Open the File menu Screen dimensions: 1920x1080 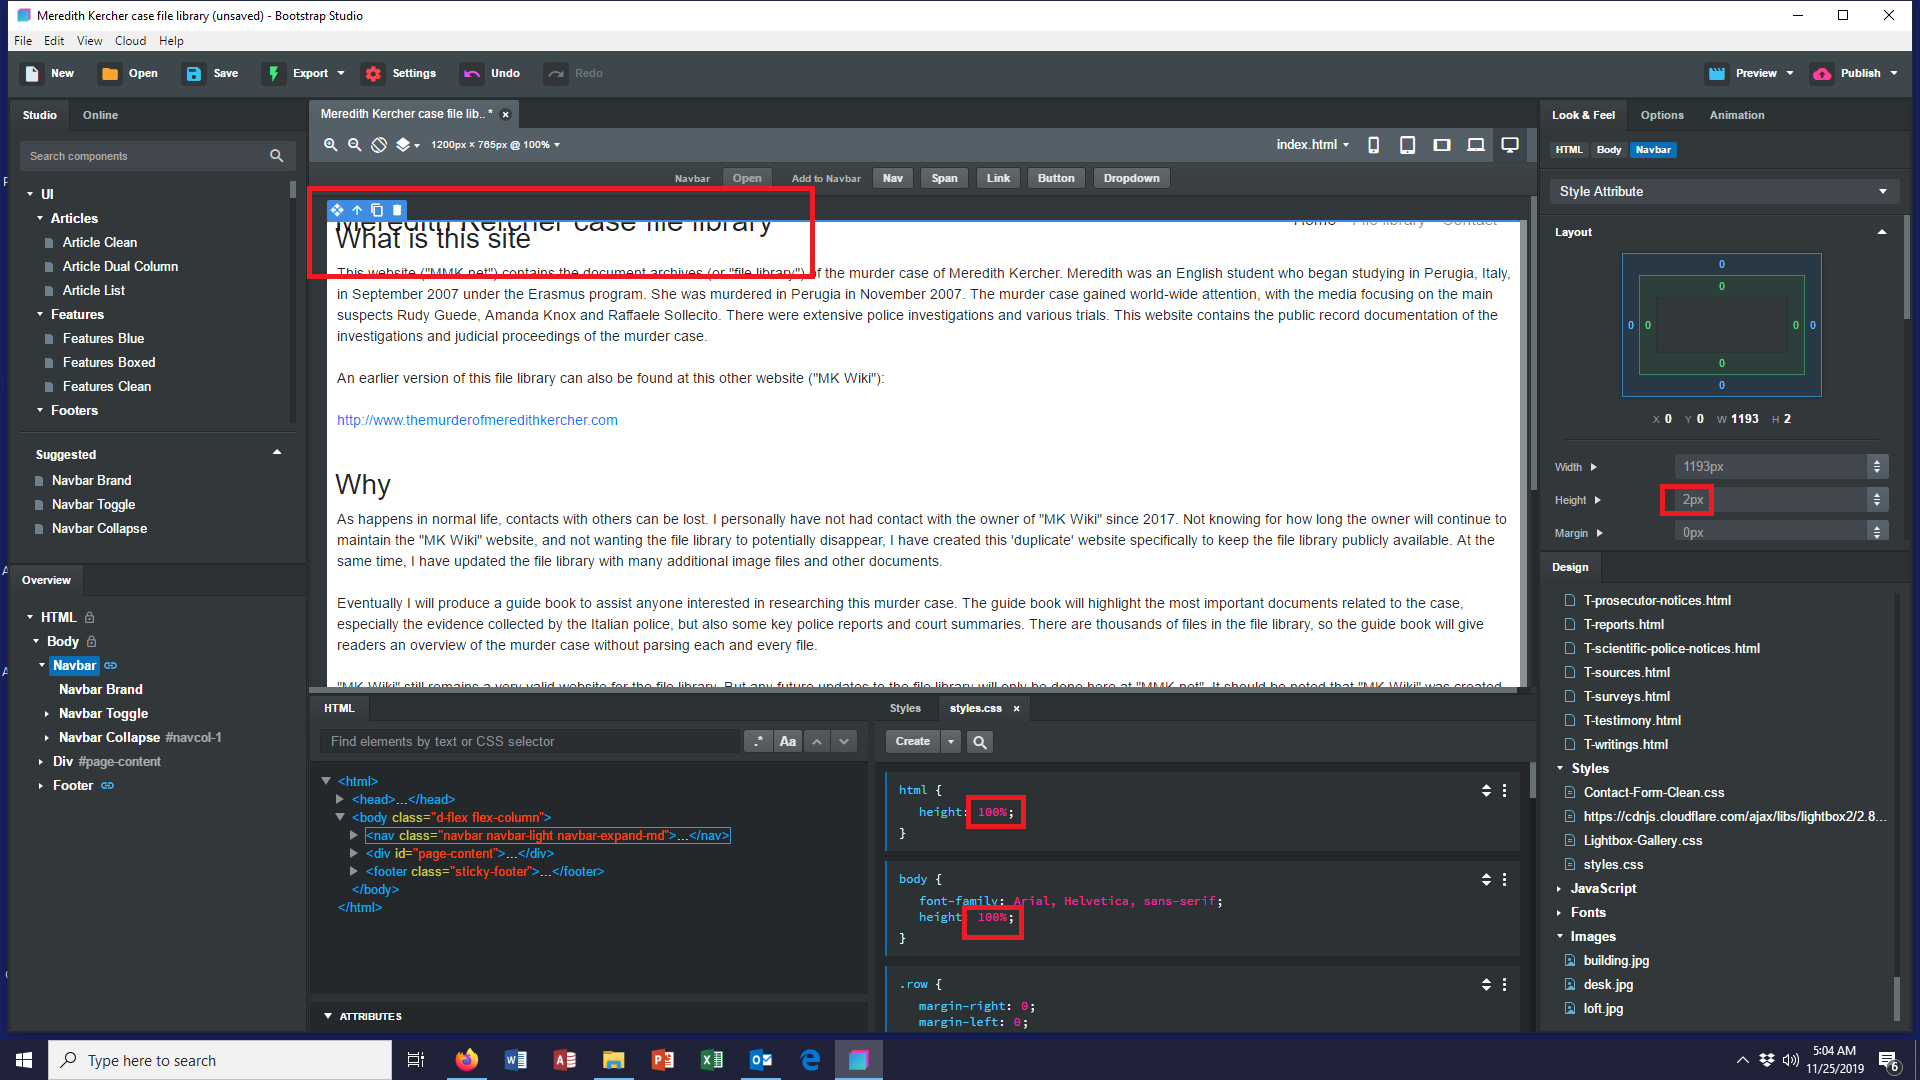pos(23,41)
